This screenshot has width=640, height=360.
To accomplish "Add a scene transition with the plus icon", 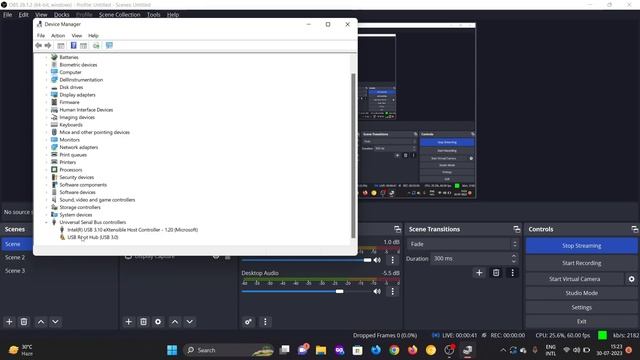I will 479,273.
